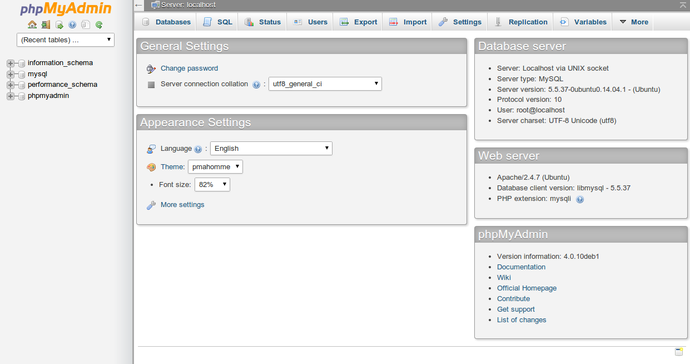The image size is (690, 364).
Task: Click the User: root@localhost text
Action: (531, 110)
